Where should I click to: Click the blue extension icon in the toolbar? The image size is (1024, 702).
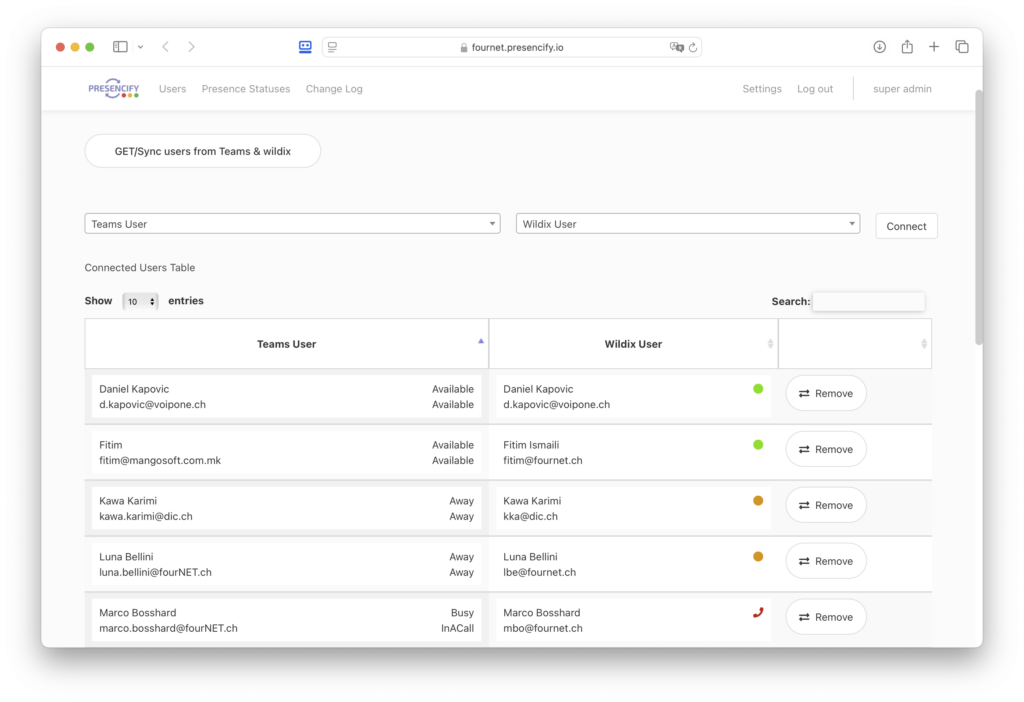click(305, 47)
